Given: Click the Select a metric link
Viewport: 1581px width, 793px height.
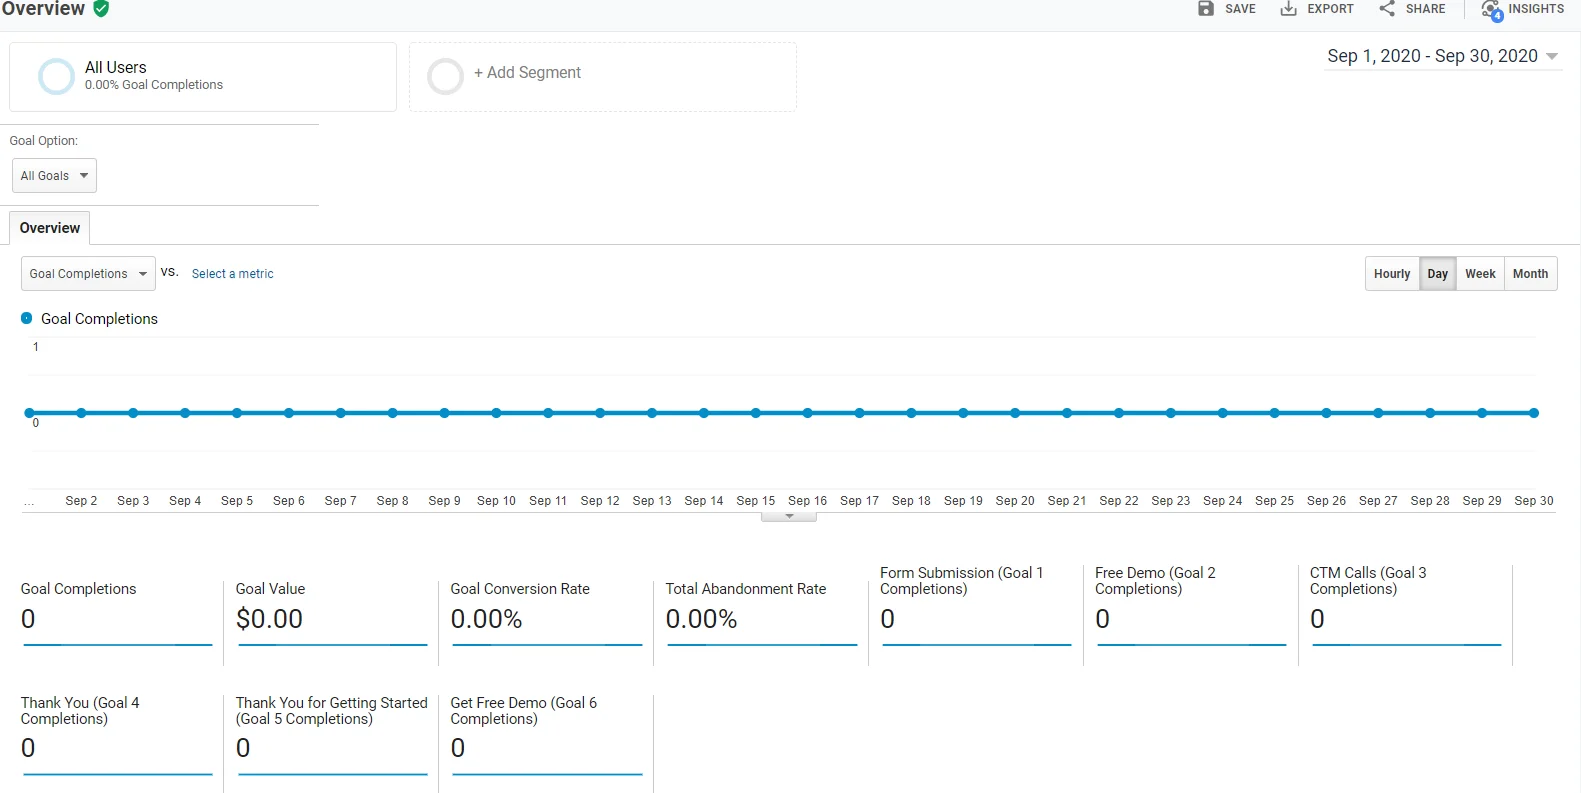Looking at the screenshot, I should point(232,274).
